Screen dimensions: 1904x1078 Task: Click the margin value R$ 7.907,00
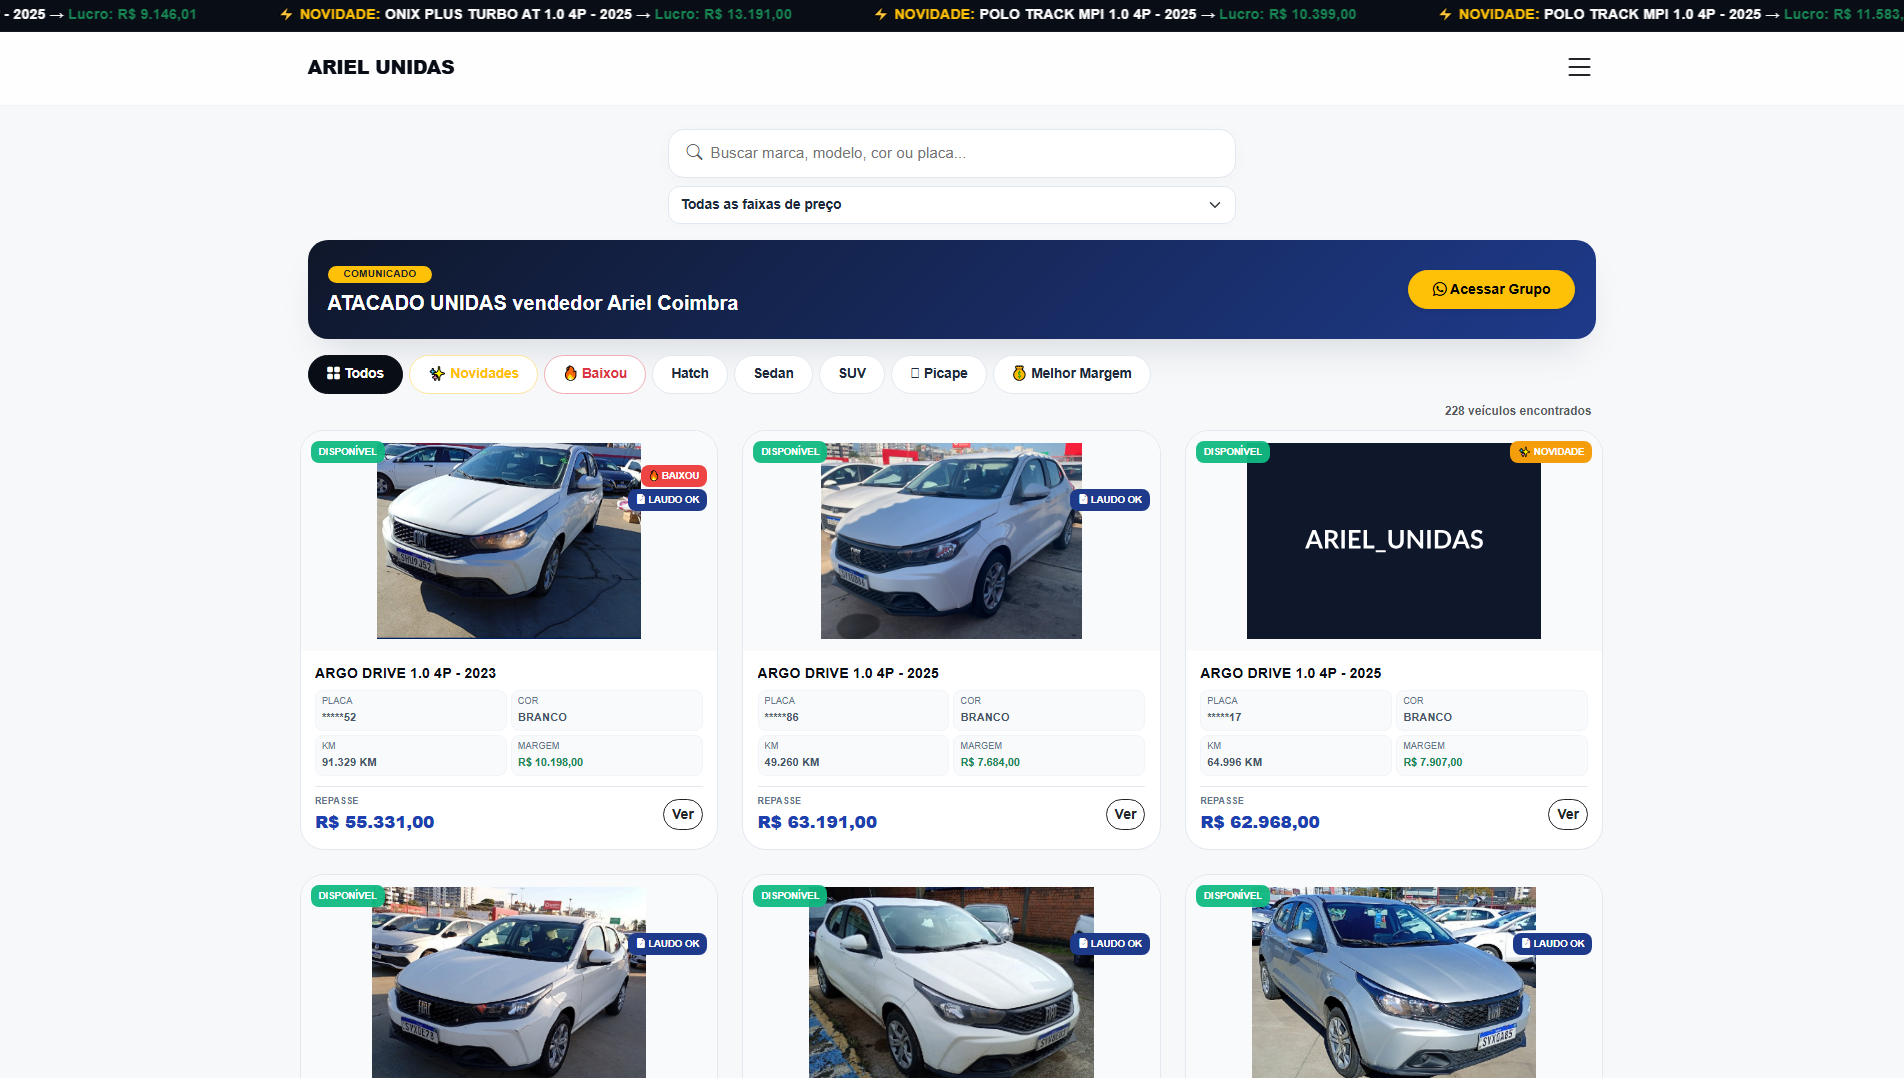click(x=1432, y=762)
